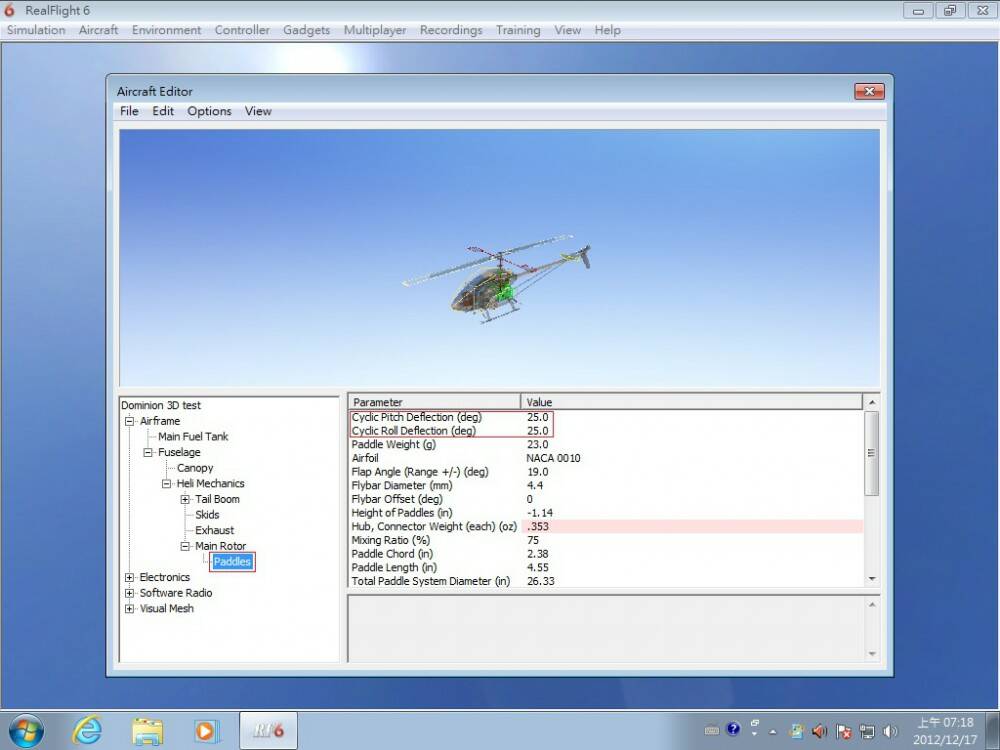Select Flap Angle value 19.0

click(x=538, y=472)
